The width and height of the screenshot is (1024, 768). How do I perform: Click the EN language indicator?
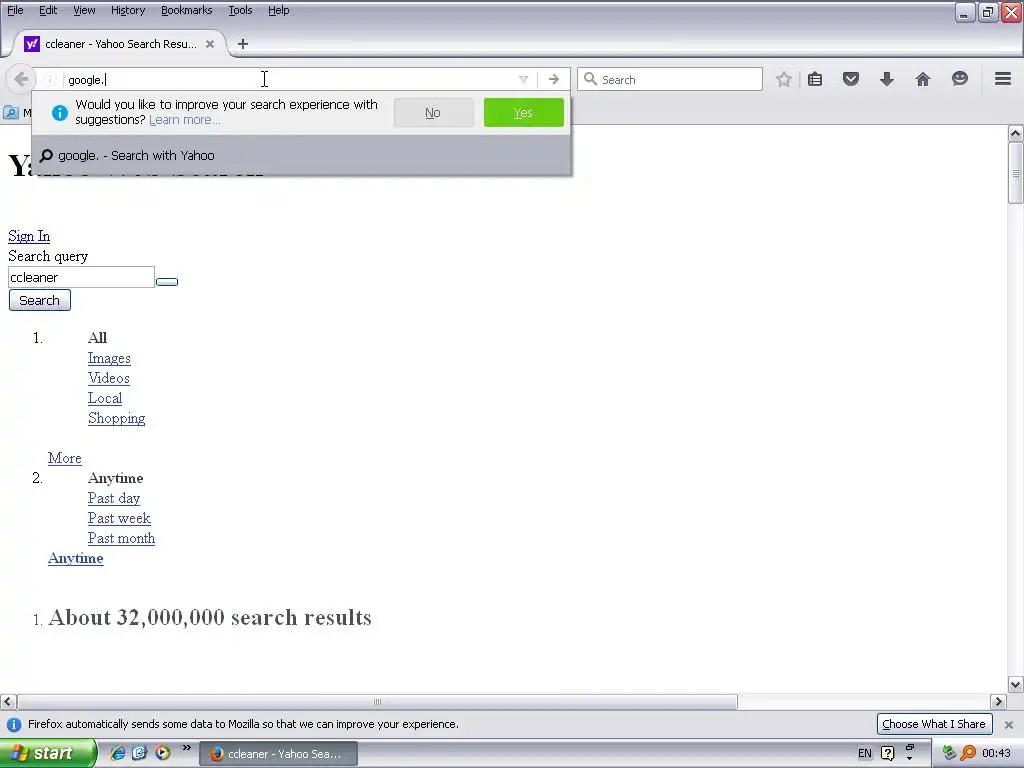pyautogui.click(x=865, y=754)
